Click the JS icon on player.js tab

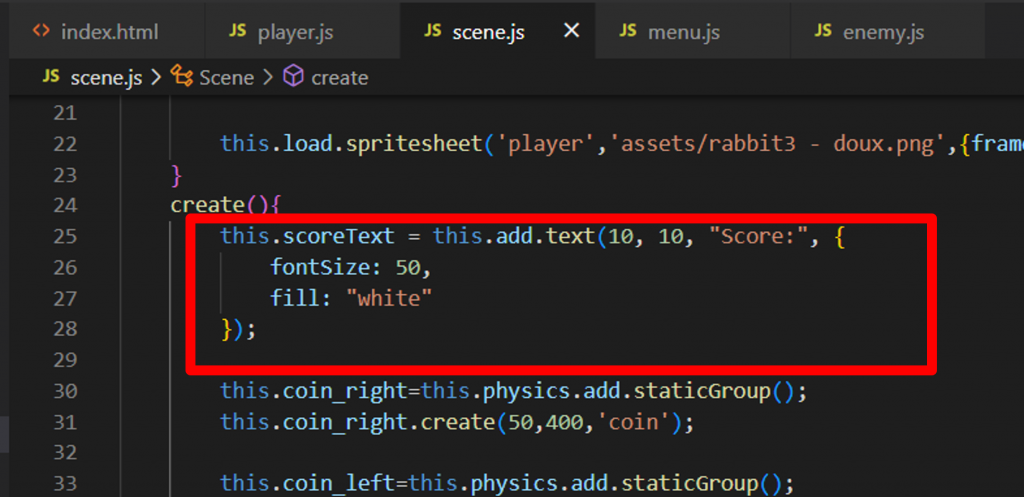tap(238, 31)
